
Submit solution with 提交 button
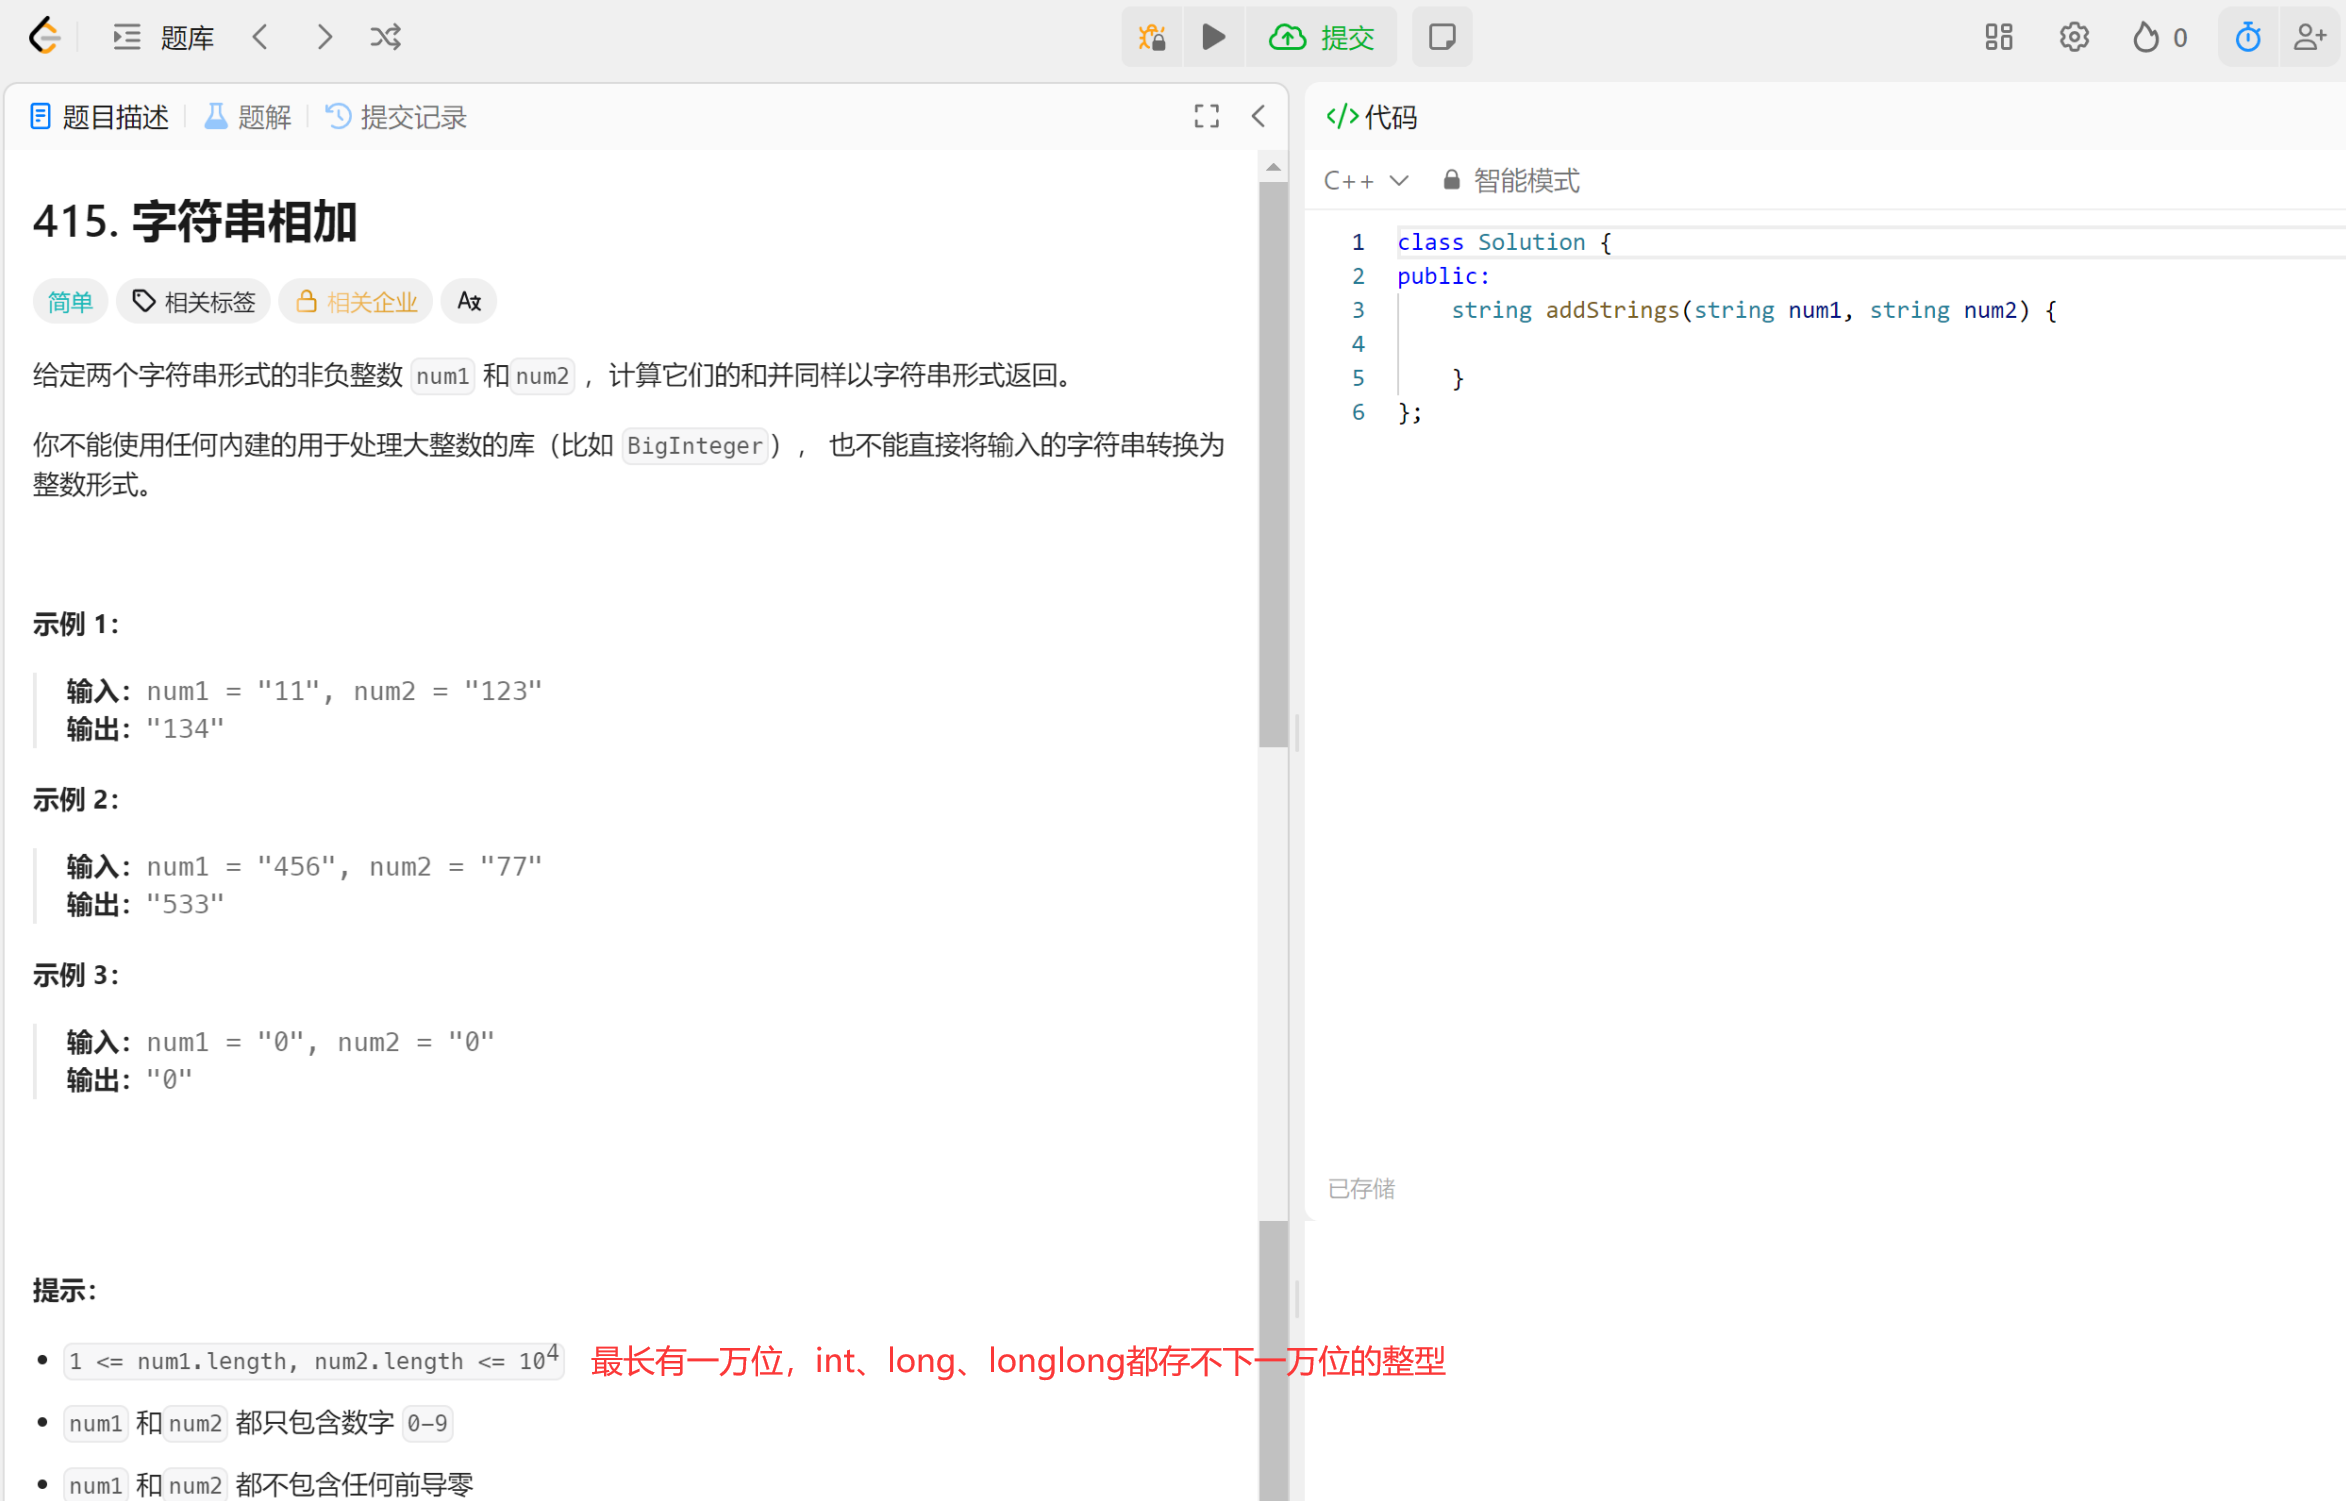(1322, 38)
